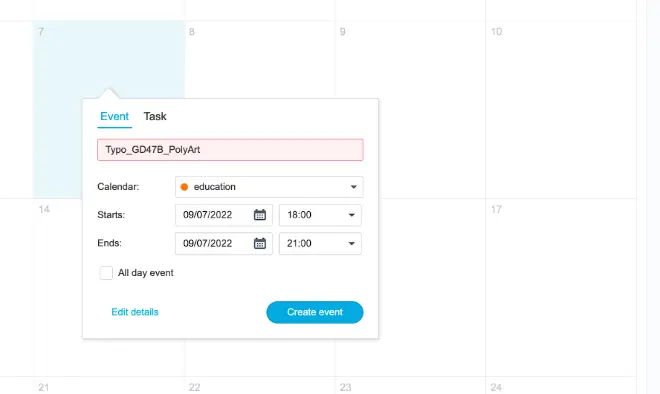Select day 22 cell in calendar
The width and height of the screenshot is (660, 394).
[259, 386]
